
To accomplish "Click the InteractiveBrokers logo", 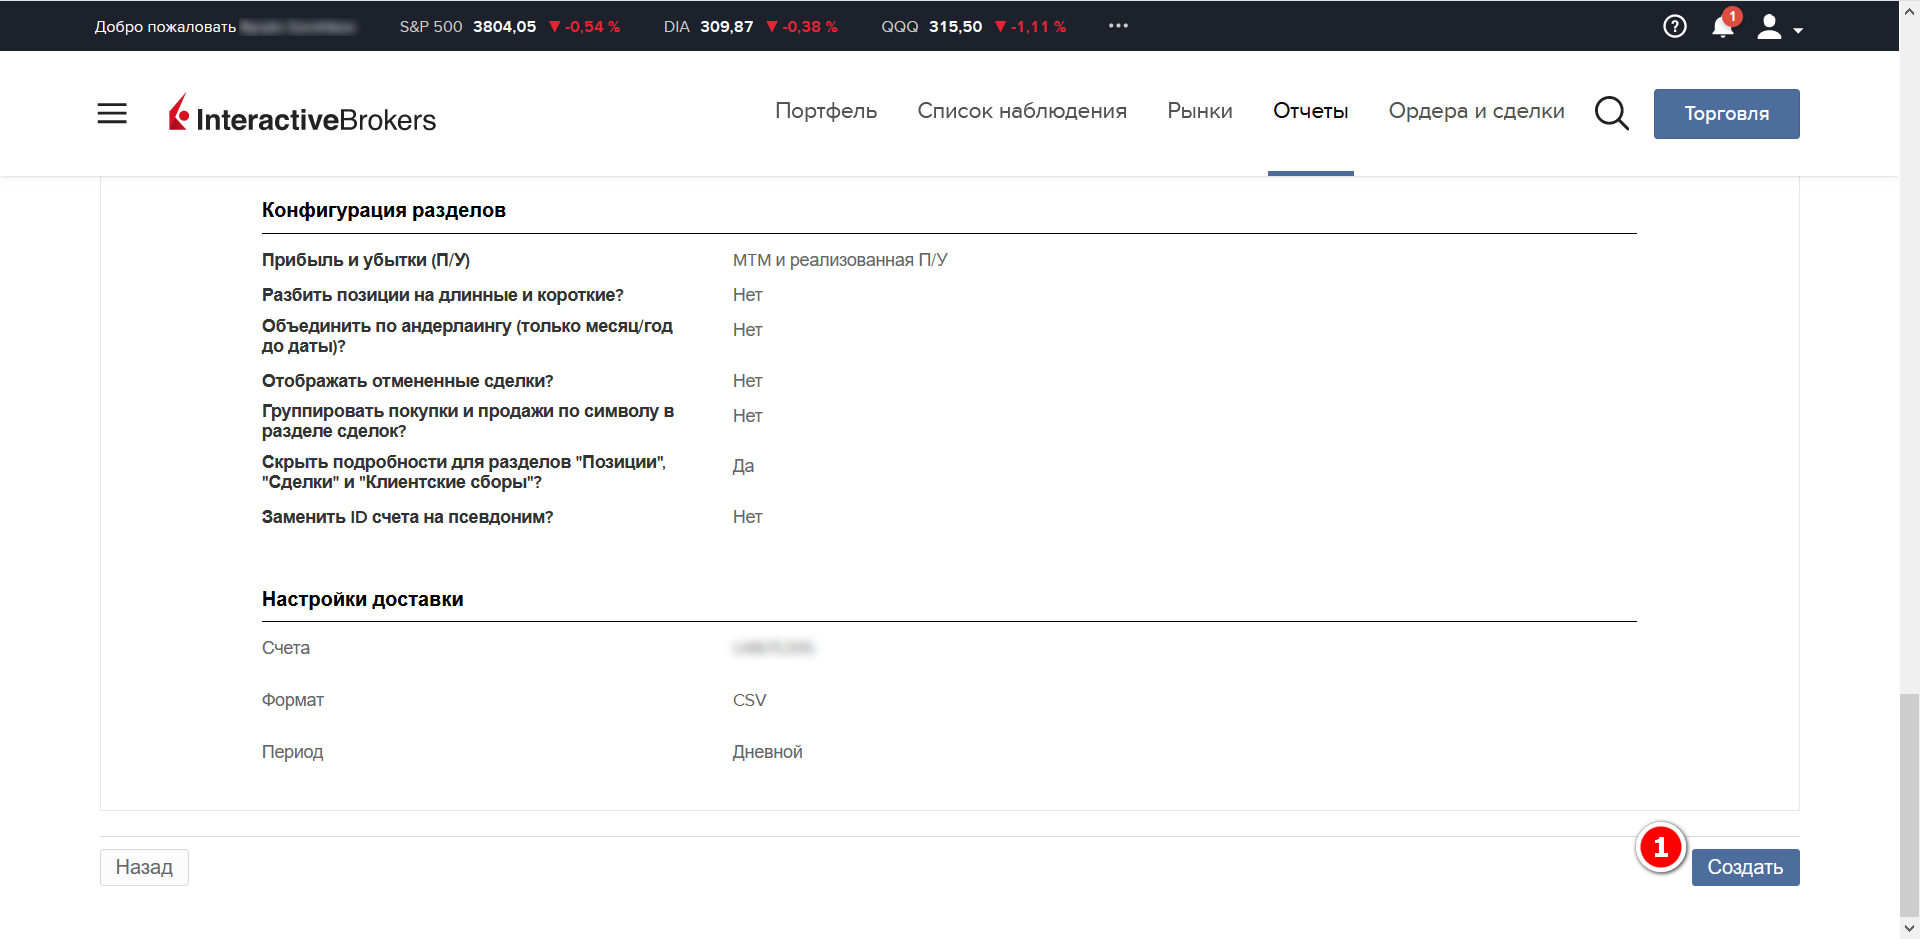I will pyautogui.click(x=302, y=115).
